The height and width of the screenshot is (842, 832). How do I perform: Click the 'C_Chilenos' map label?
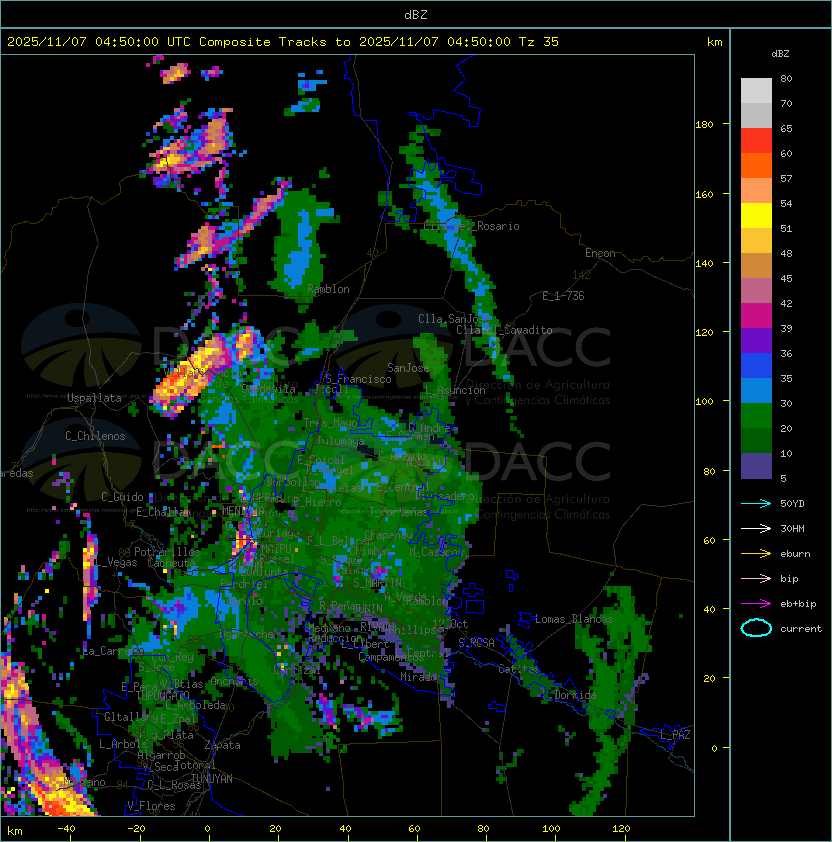point(95,436)
